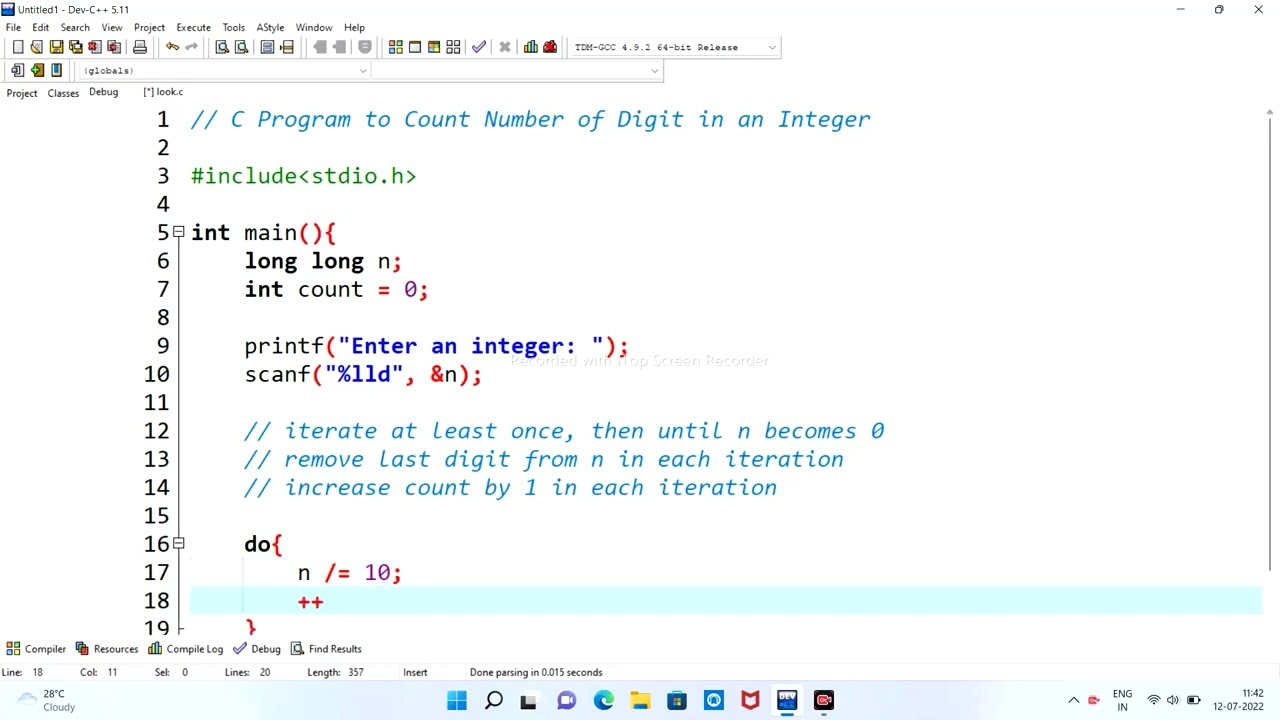Screen dimensions: 1280x720
Task: Collapse the main() fold at line 5
Action: coord(178,232)
